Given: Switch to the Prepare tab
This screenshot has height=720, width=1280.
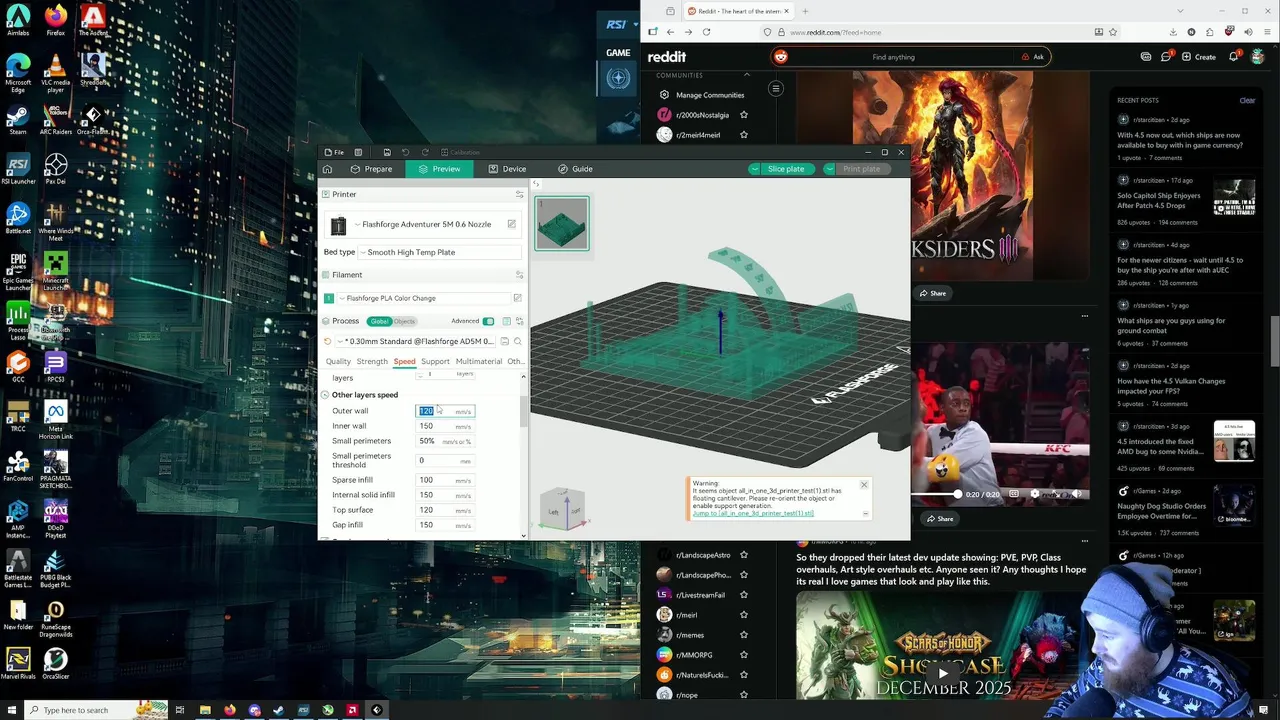Looking at the screenshot, I should (371, 169).
